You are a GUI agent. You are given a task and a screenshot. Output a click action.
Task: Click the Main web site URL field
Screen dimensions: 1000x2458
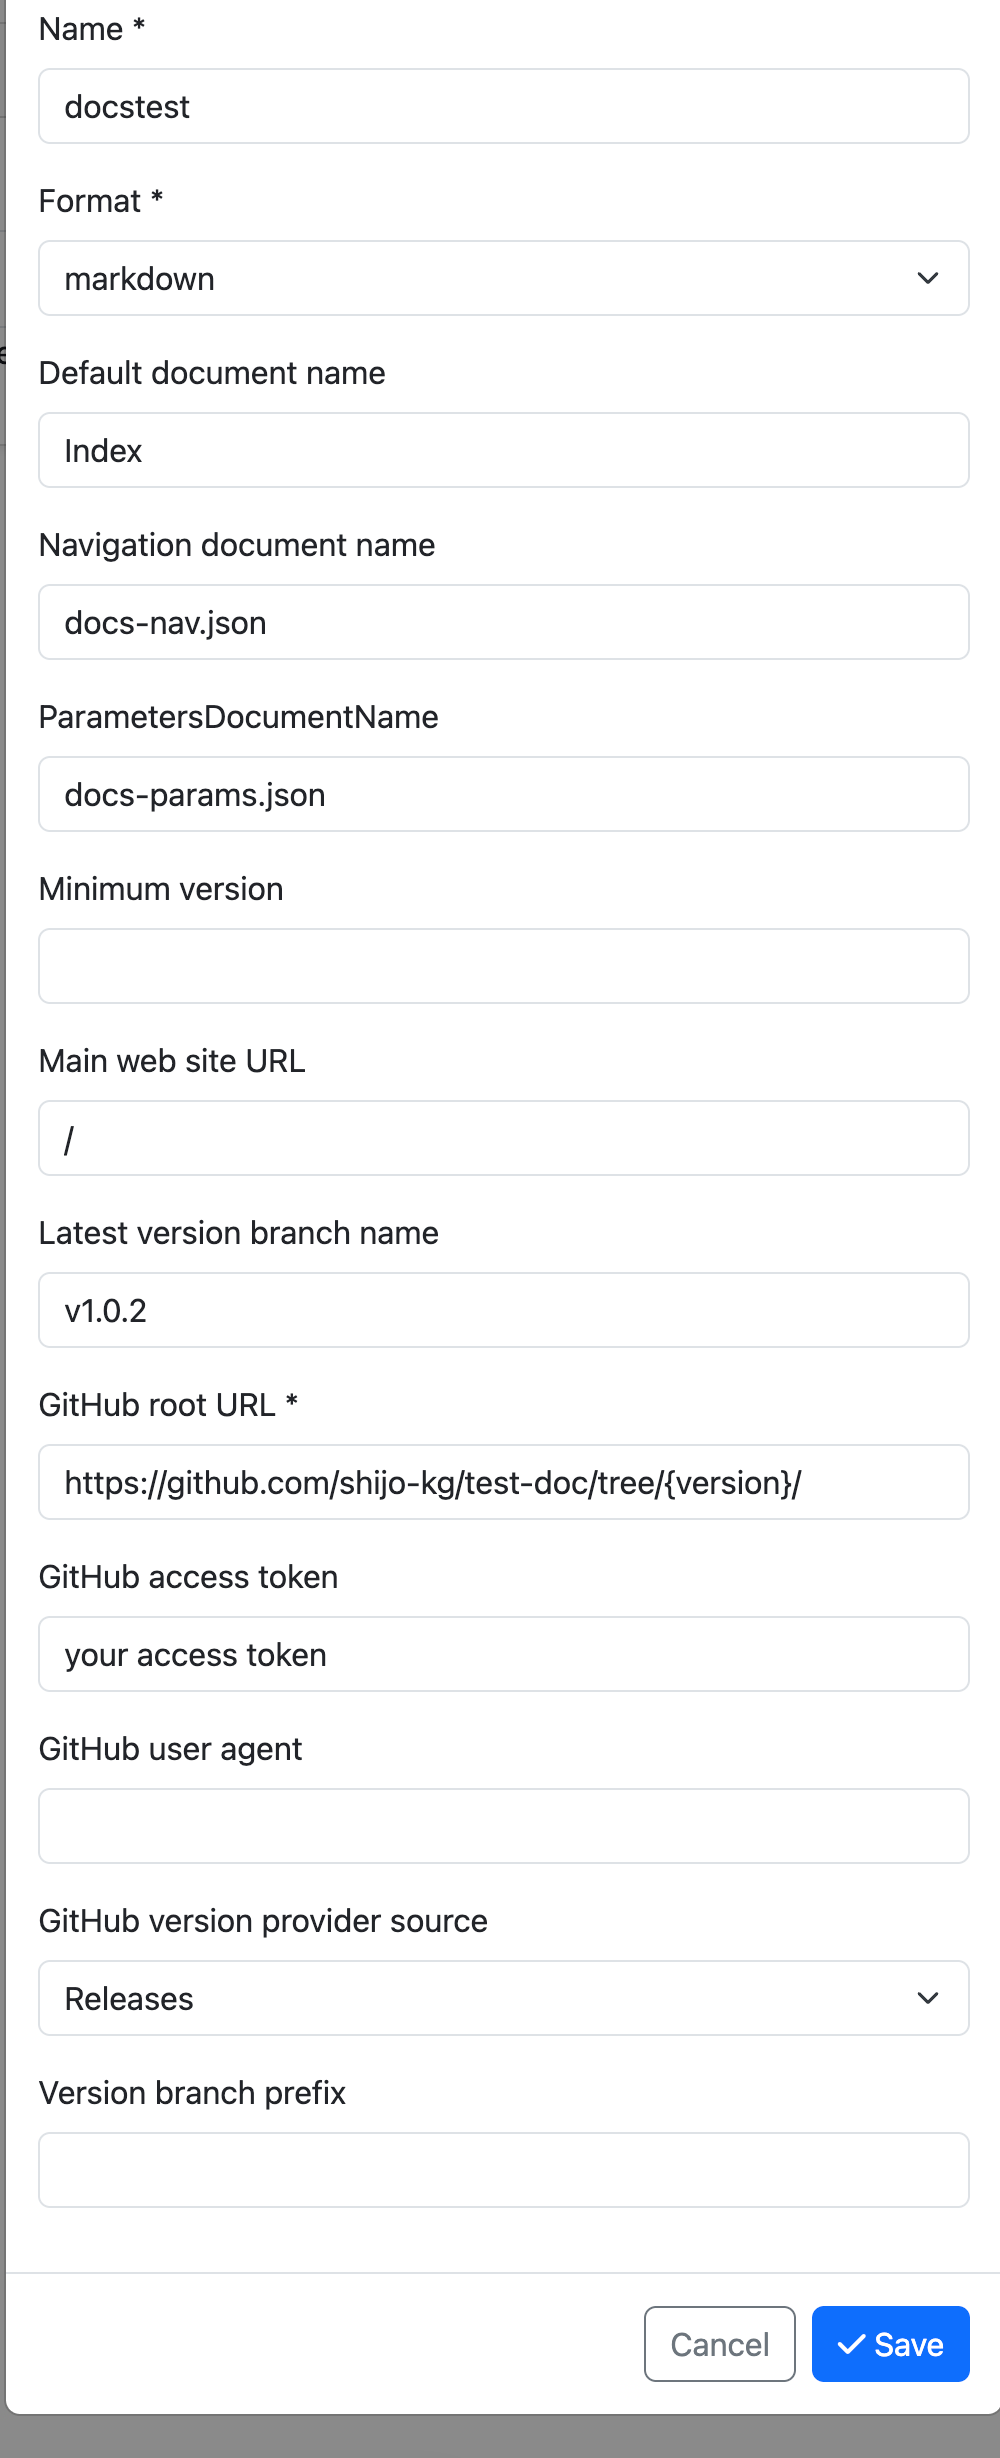point(503,1138)
